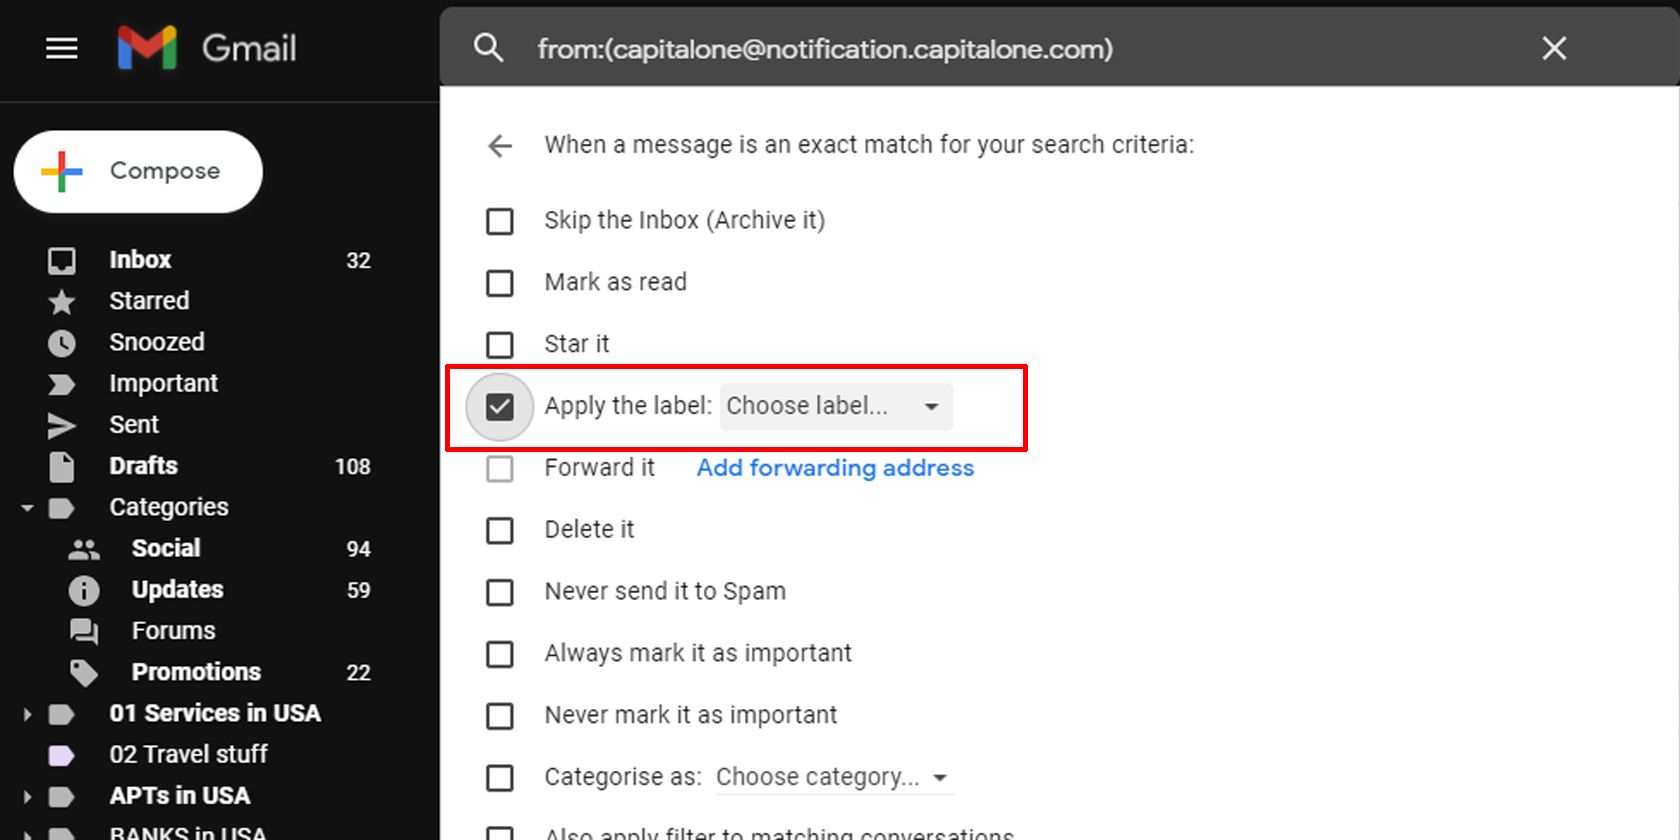Open the Choose label dropdown
This screenshot has height=840, width=1680.
click(836, 407)
